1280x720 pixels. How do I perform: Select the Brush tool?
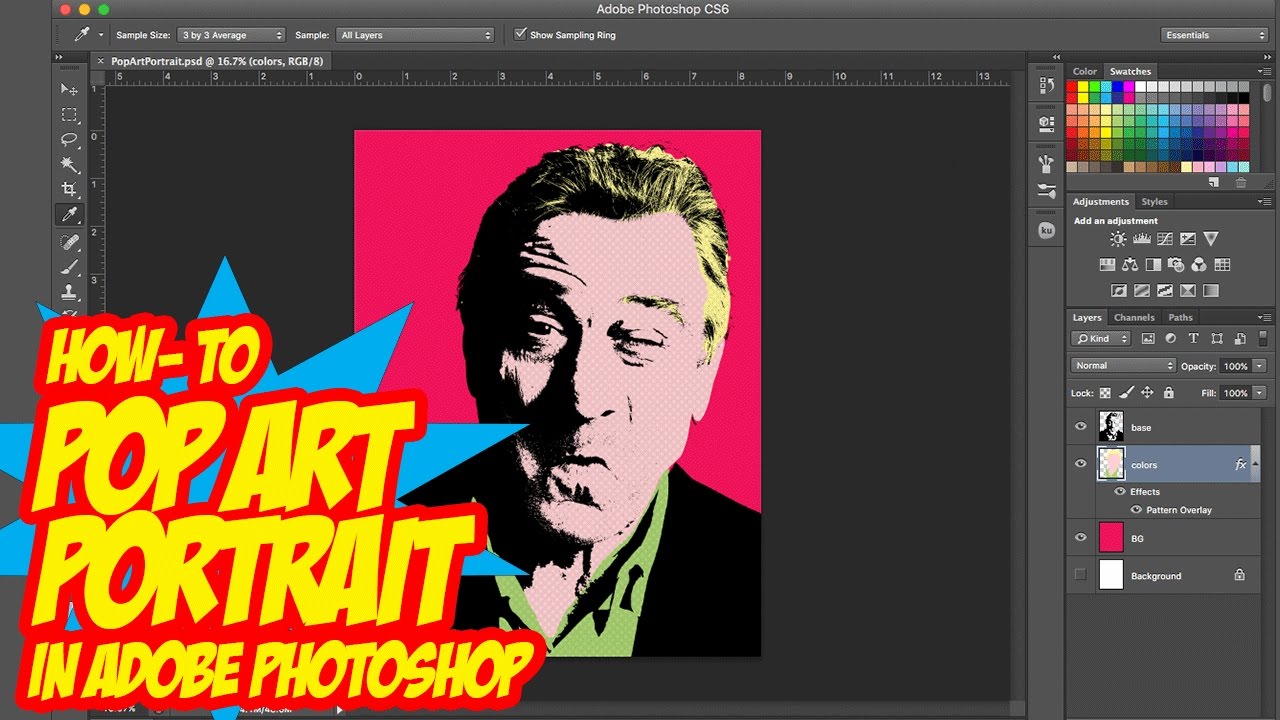point(69,267)
